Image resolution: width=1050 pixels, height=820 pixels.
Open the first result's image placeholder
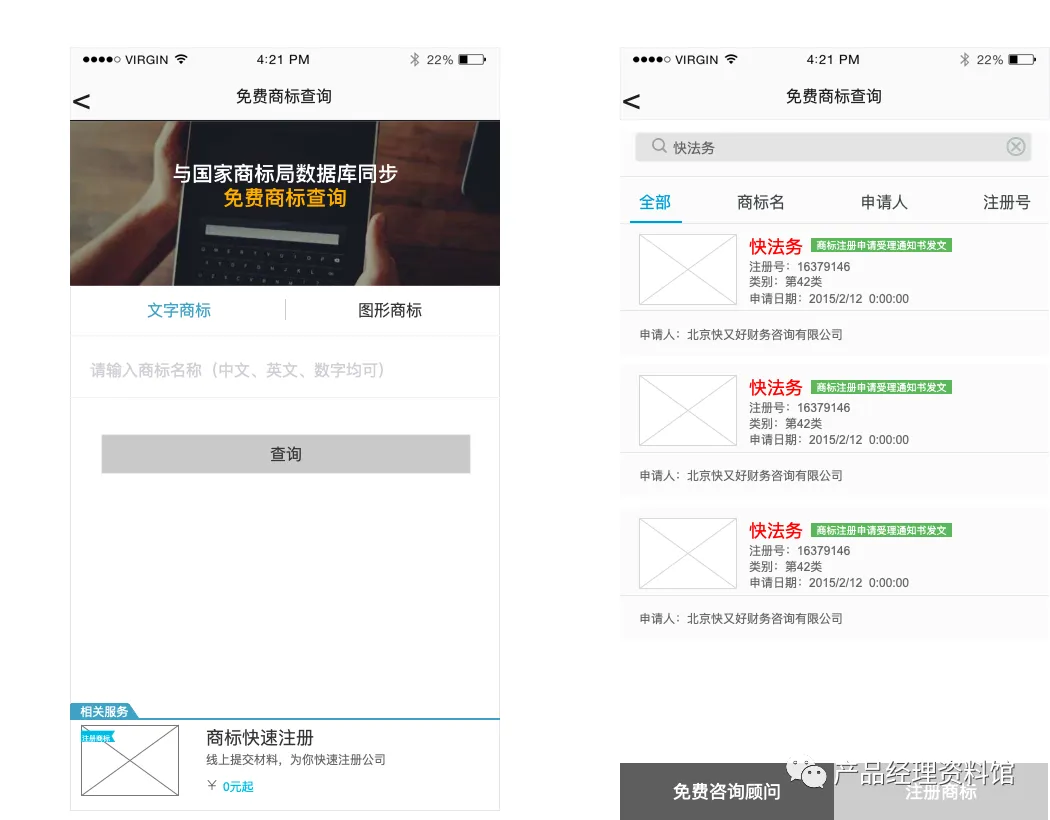point(688,270)
